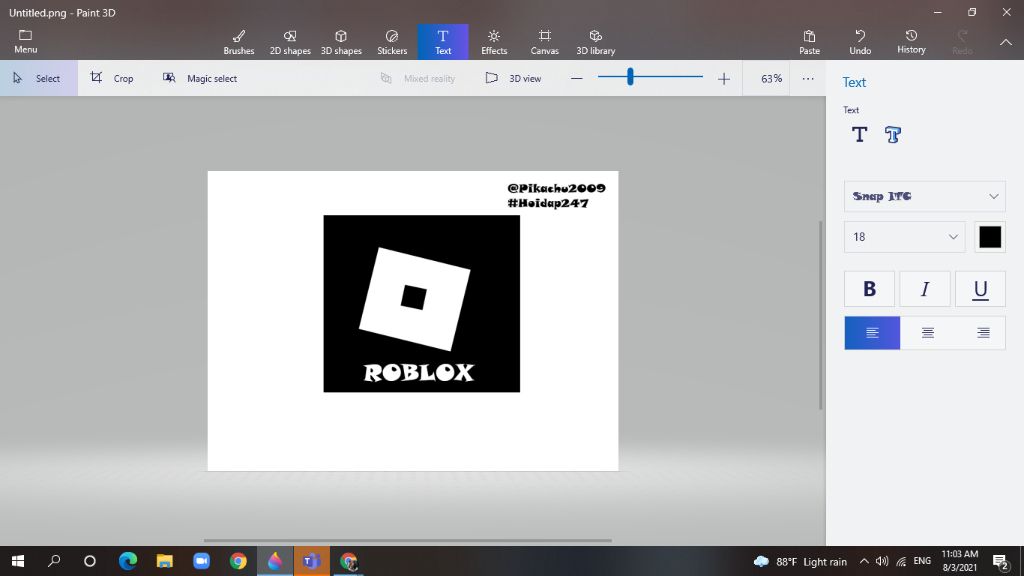Viewport: 1024px width, 576px height.
Task: Open the Menu folder button
Action: coord(25,41)
